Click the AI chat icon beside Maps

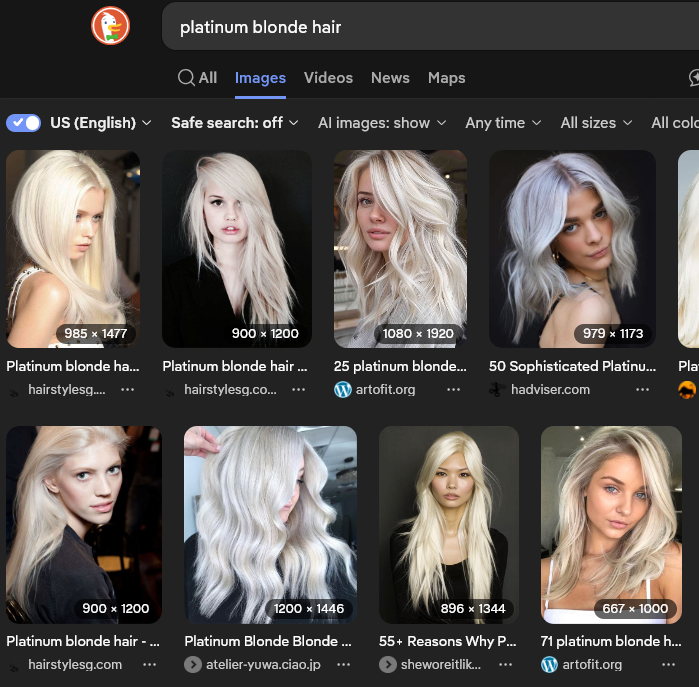click(694, 78)
